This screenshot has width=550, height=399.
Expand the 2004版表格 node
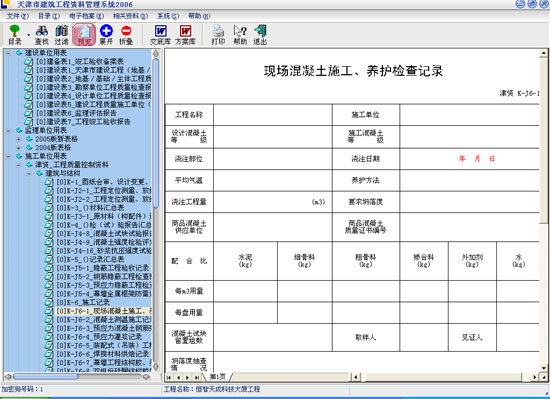pyautogui.click(x=19, y=148)
